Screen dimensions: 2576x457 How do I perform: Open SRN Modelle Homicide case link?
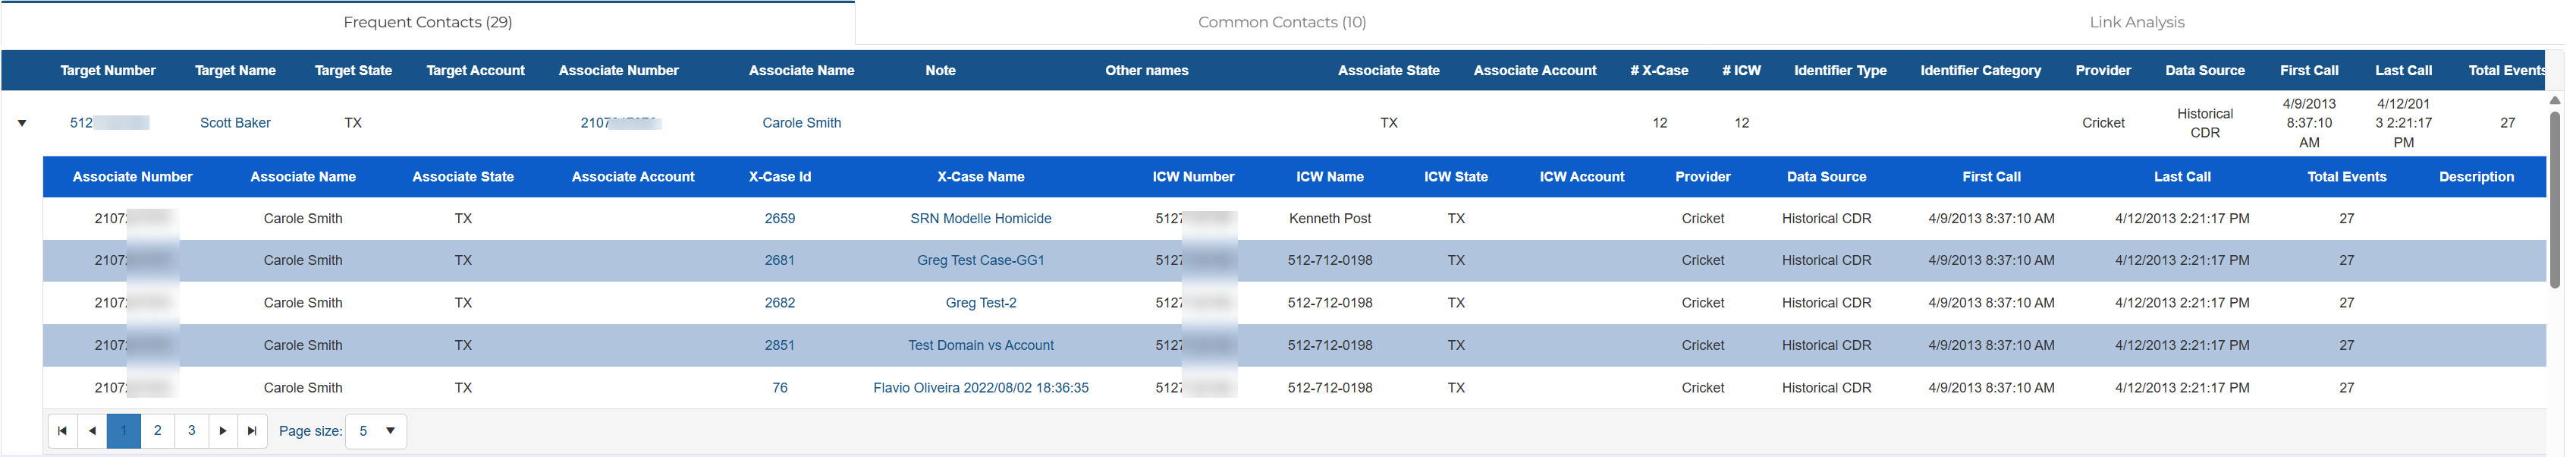[980, 218]
